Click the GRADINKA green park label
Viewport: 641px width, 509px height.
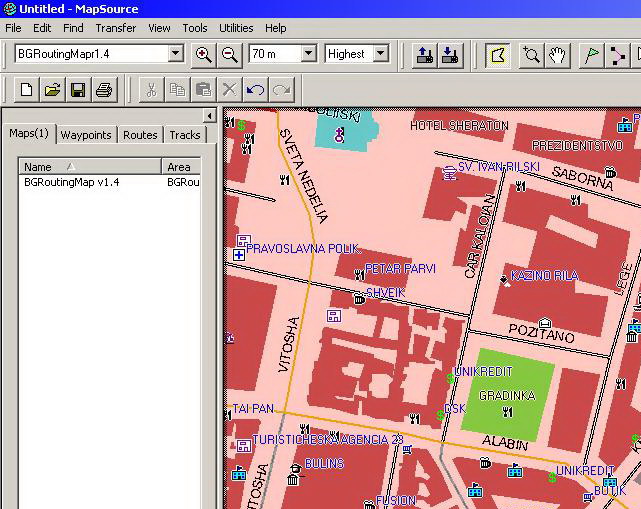(507, 395)
